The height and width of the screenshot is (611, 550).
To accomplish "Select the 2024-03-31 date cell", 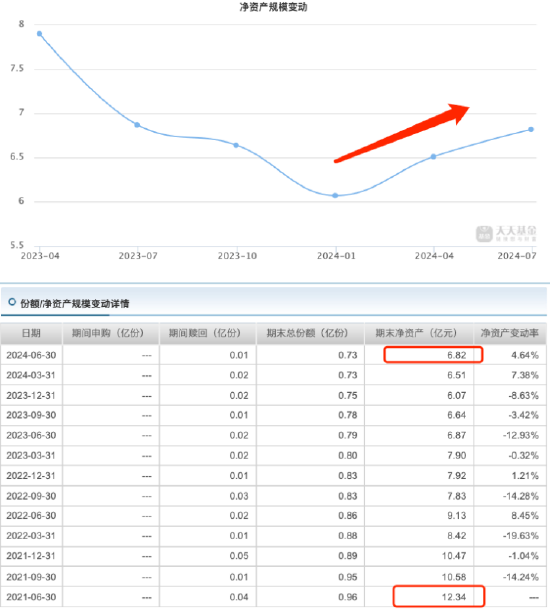I will [31, 375].
